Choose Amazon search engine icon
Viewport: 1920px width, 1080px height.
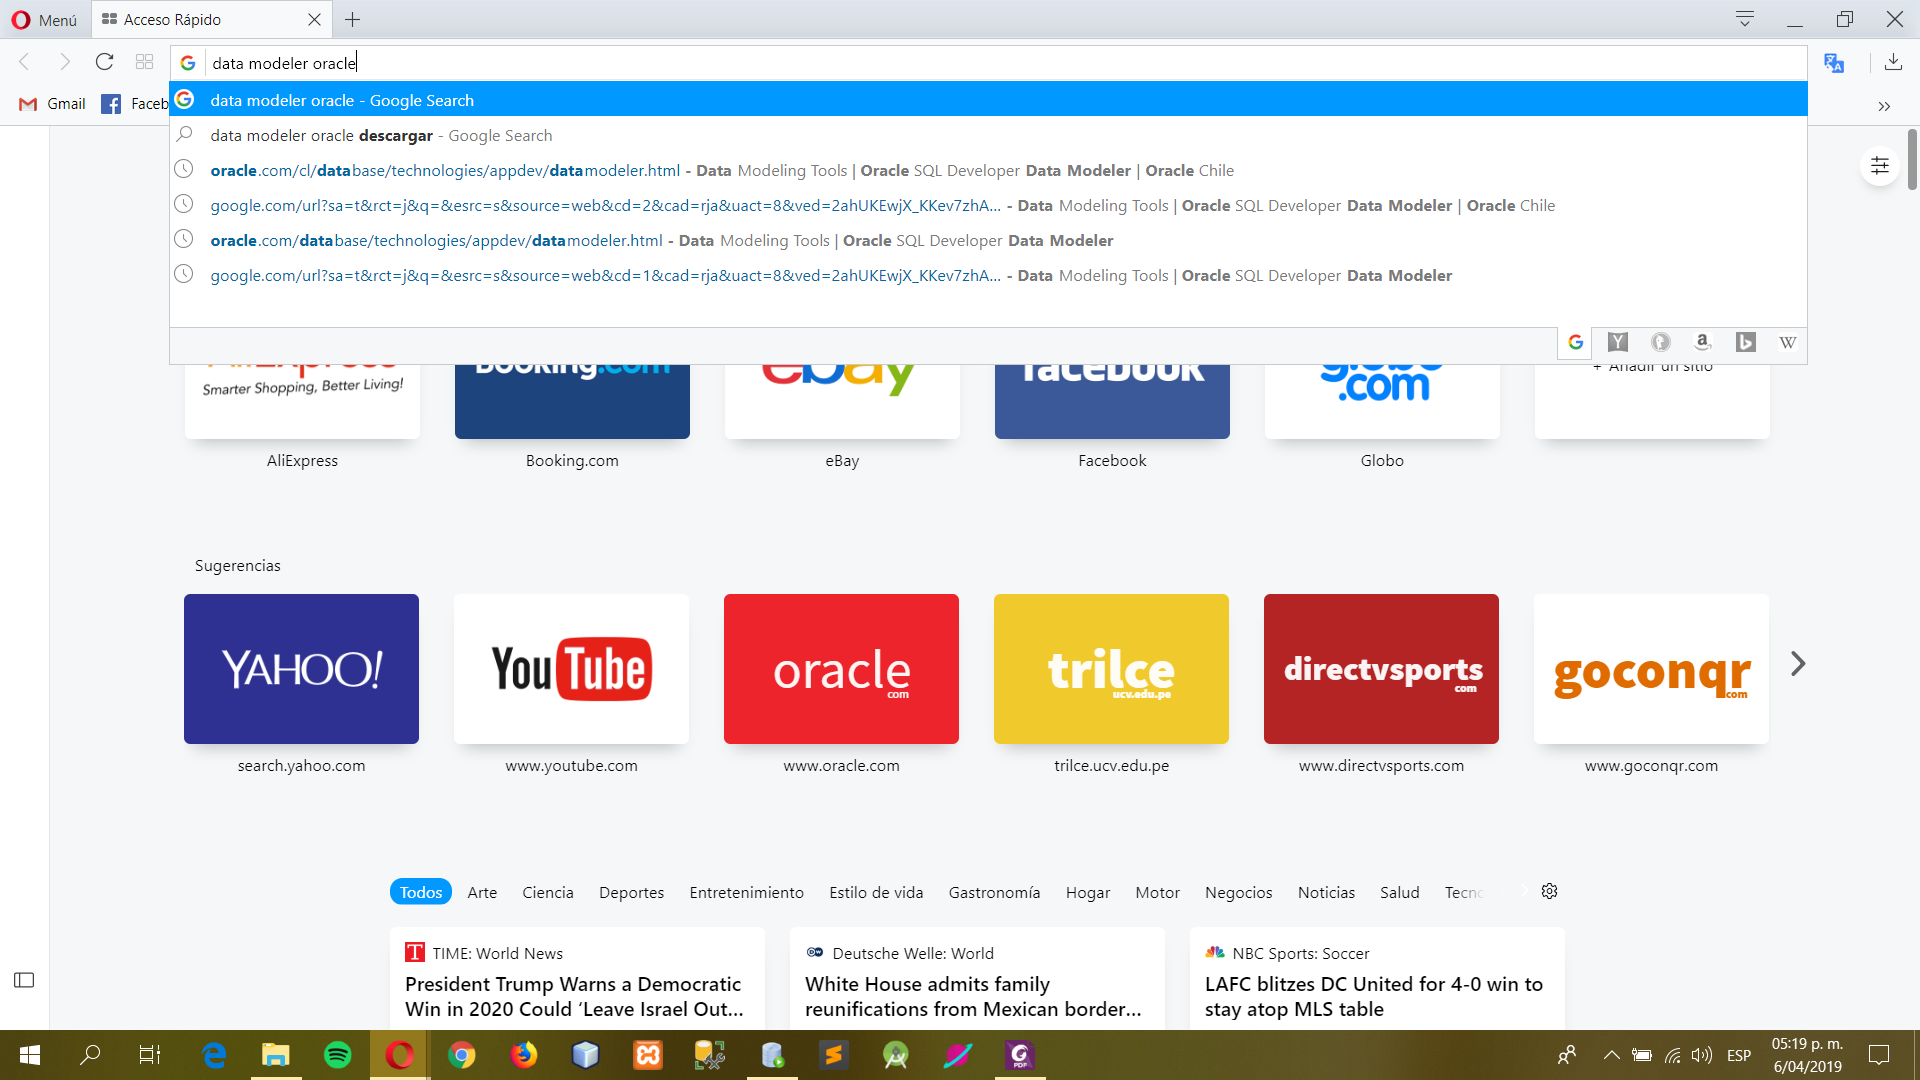pos(1703,343)
